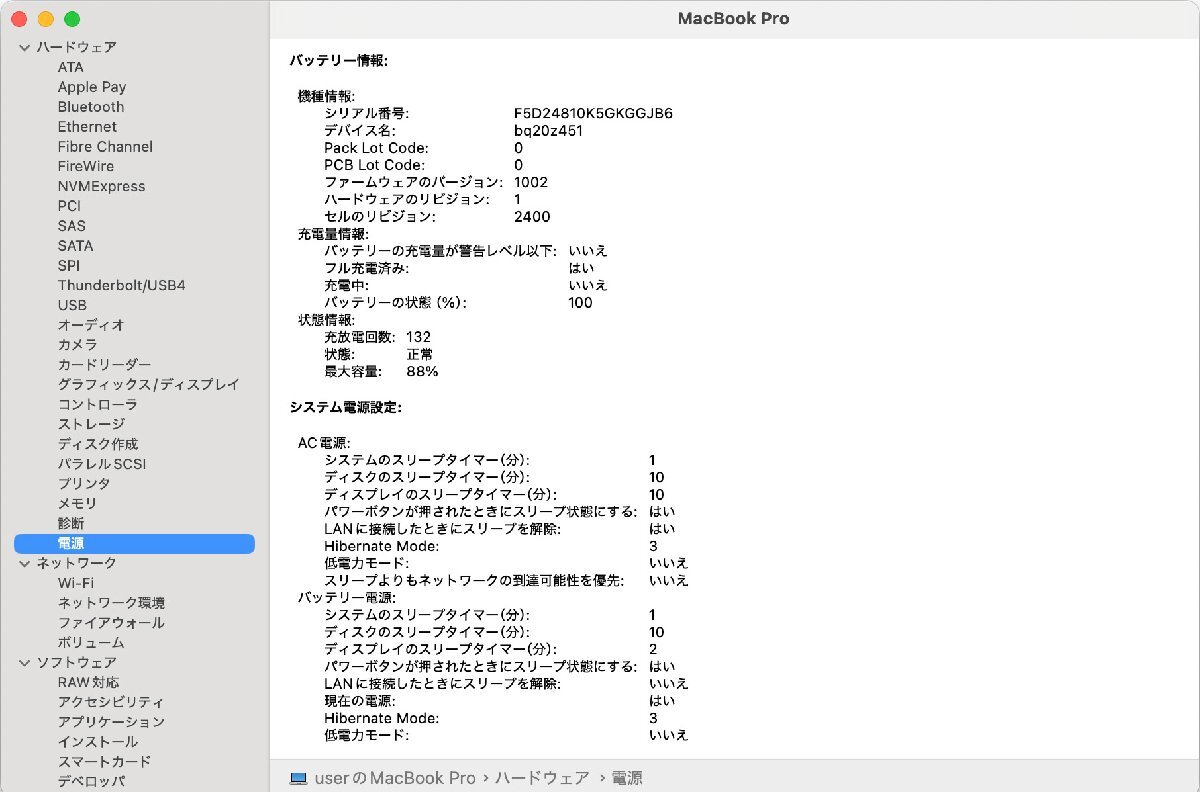Click 'userのMacBook Pro' in path bar

click(x=395, y=778)
